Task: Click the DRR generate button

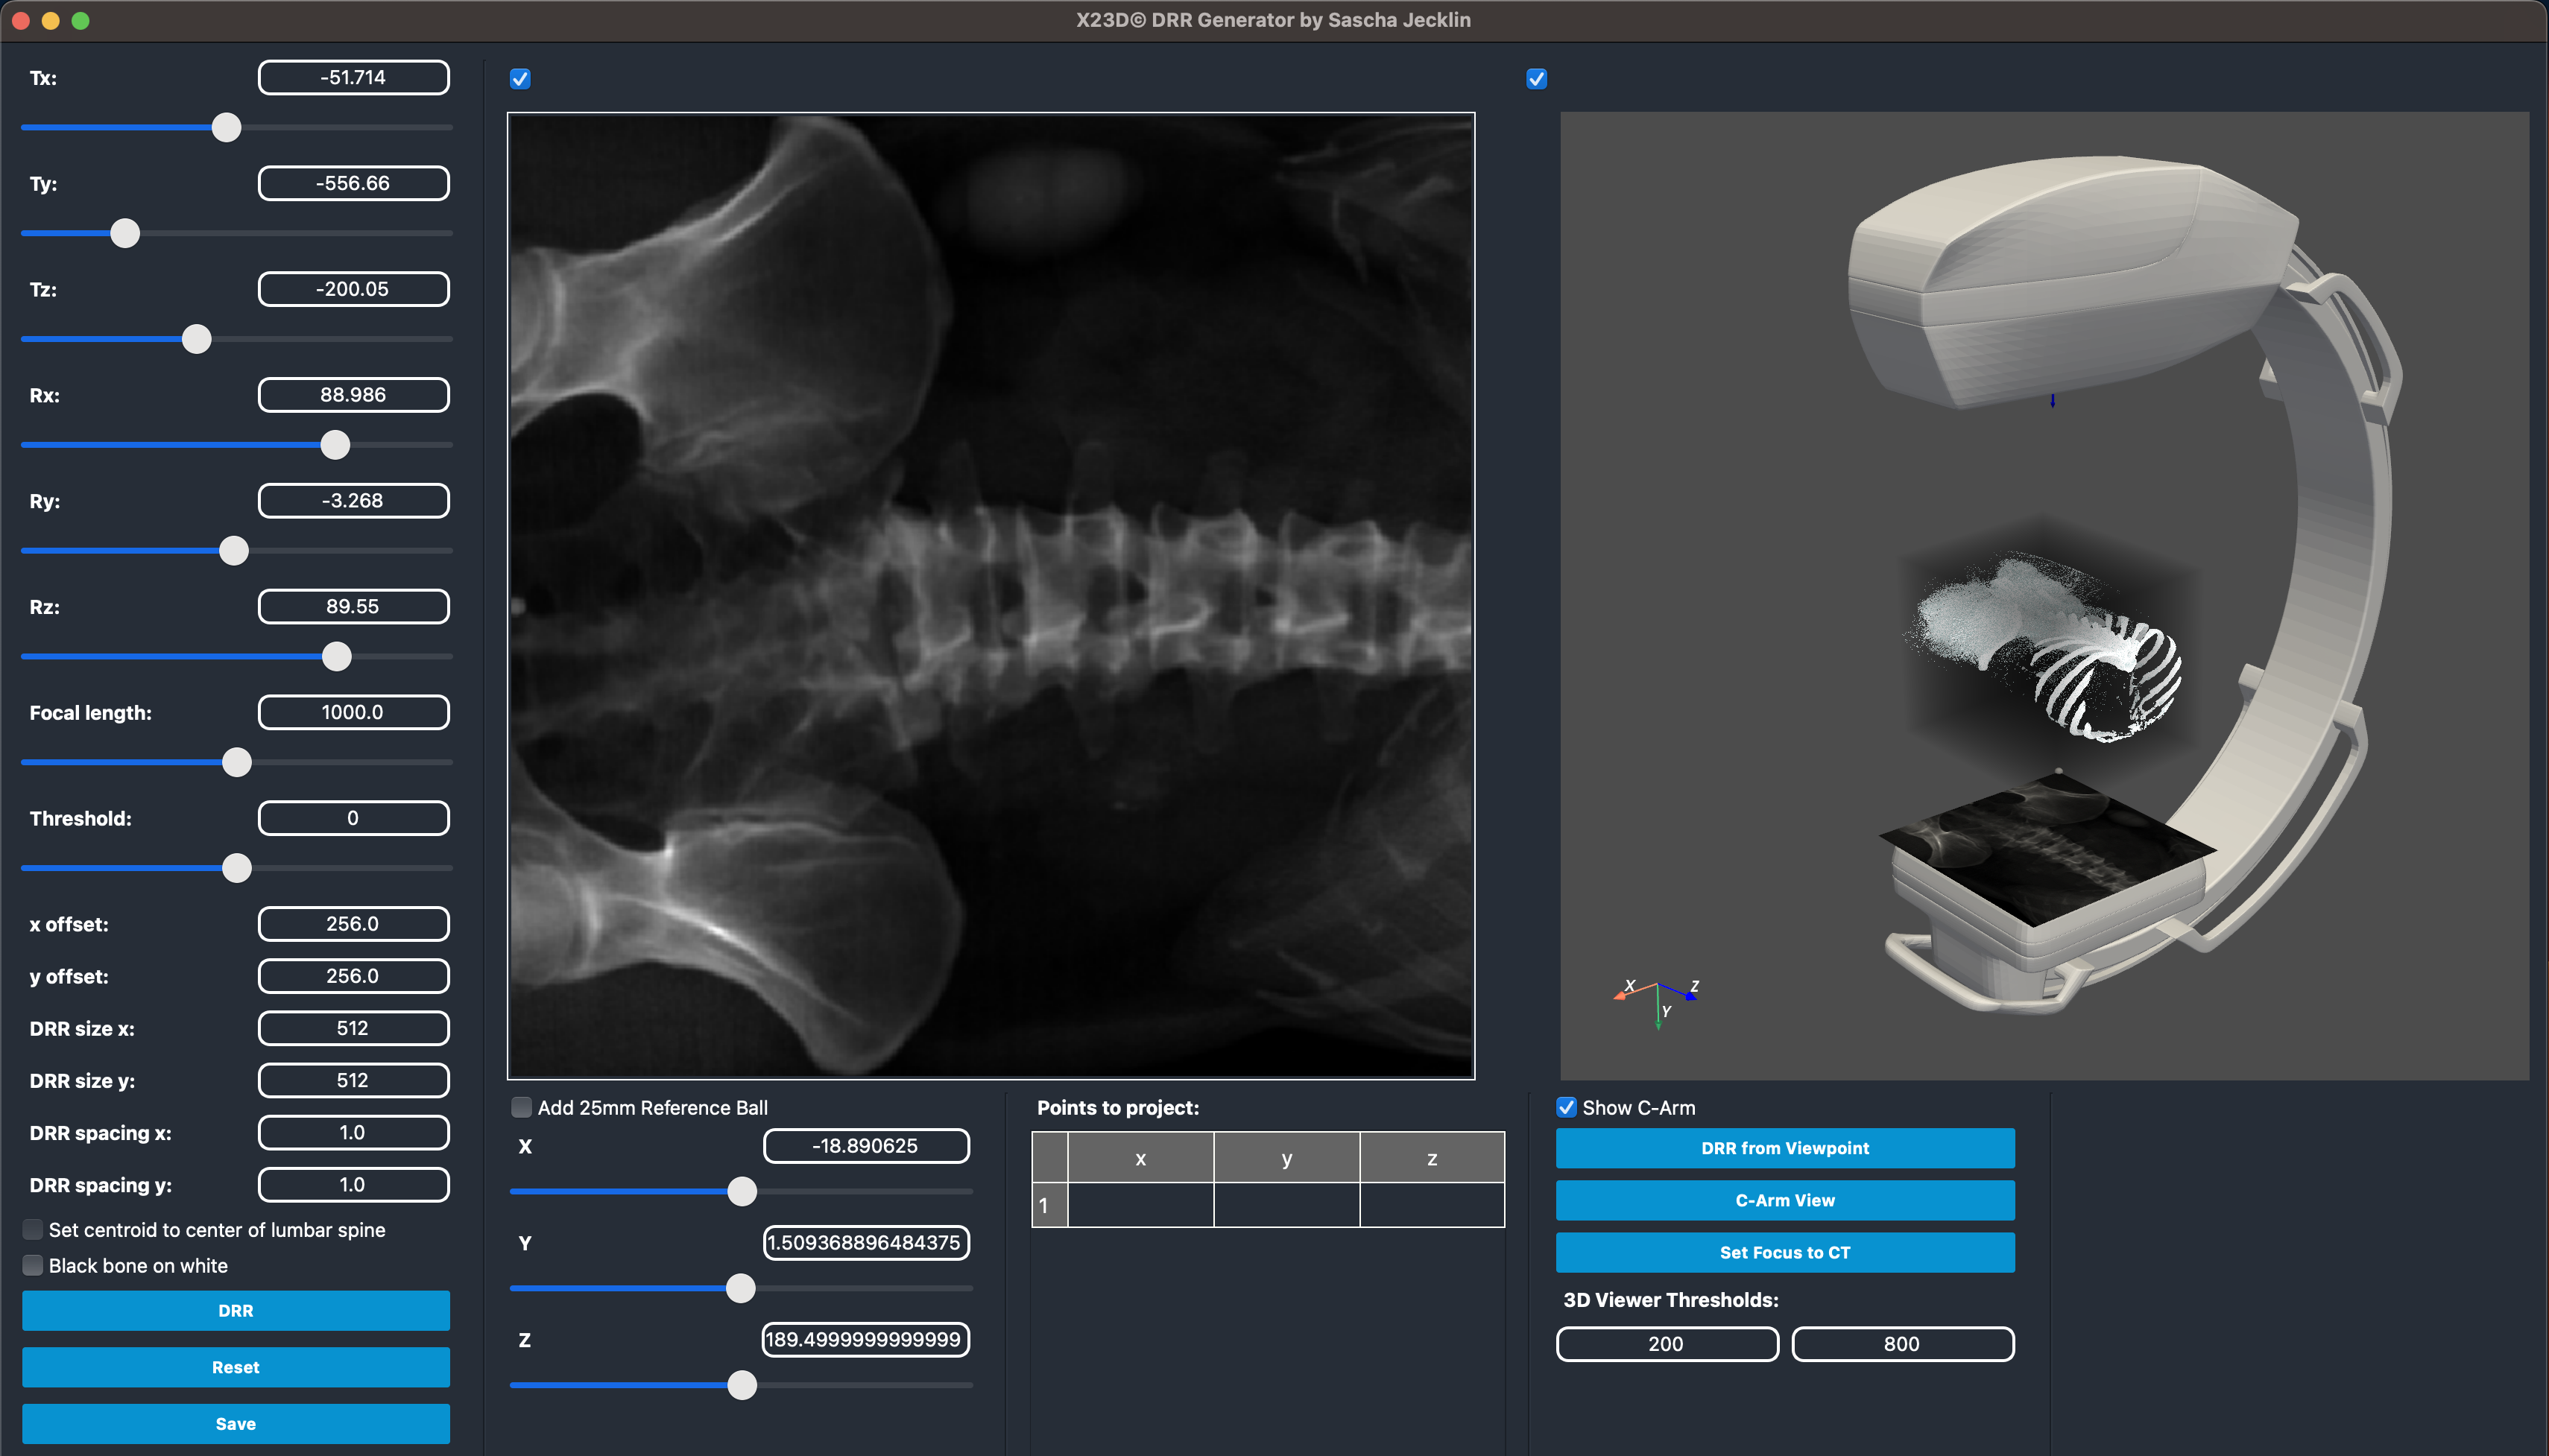Action: coord(236,1310)
